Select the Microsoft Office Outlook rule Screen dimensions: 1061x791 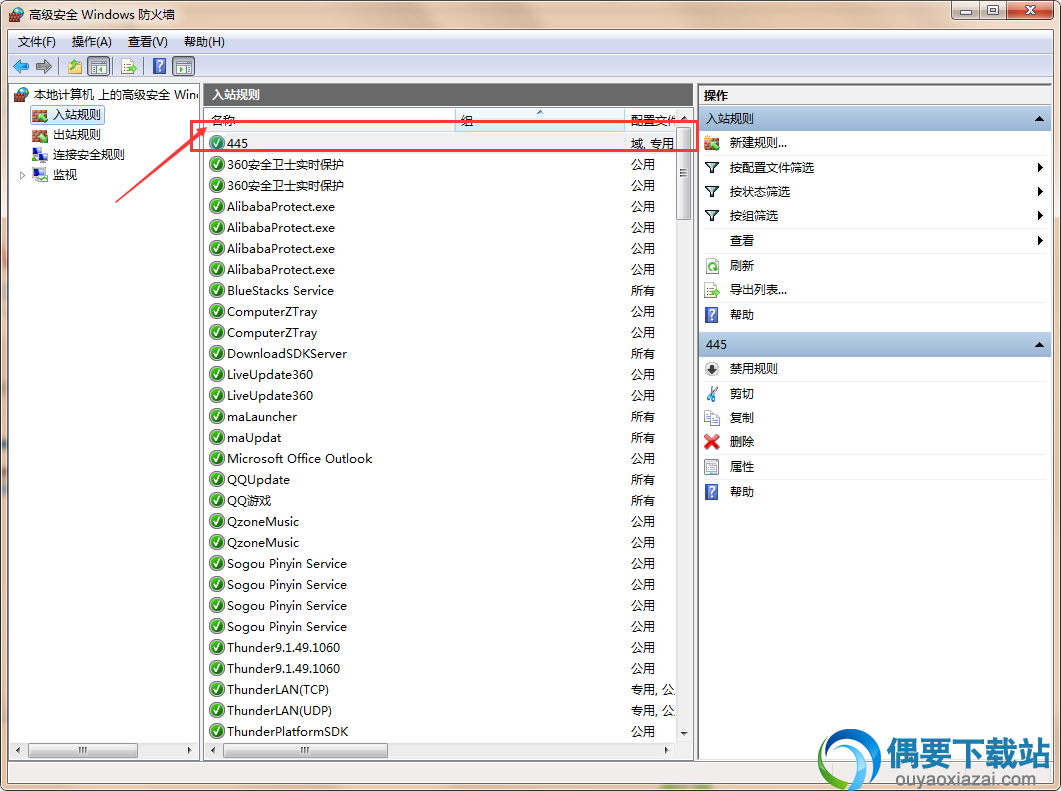click(x=441, y=458)
